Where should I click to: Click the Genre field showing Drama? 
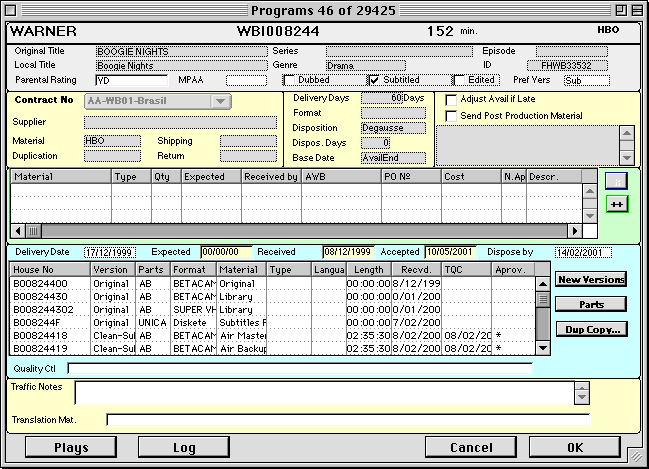[x=366, y=65]
